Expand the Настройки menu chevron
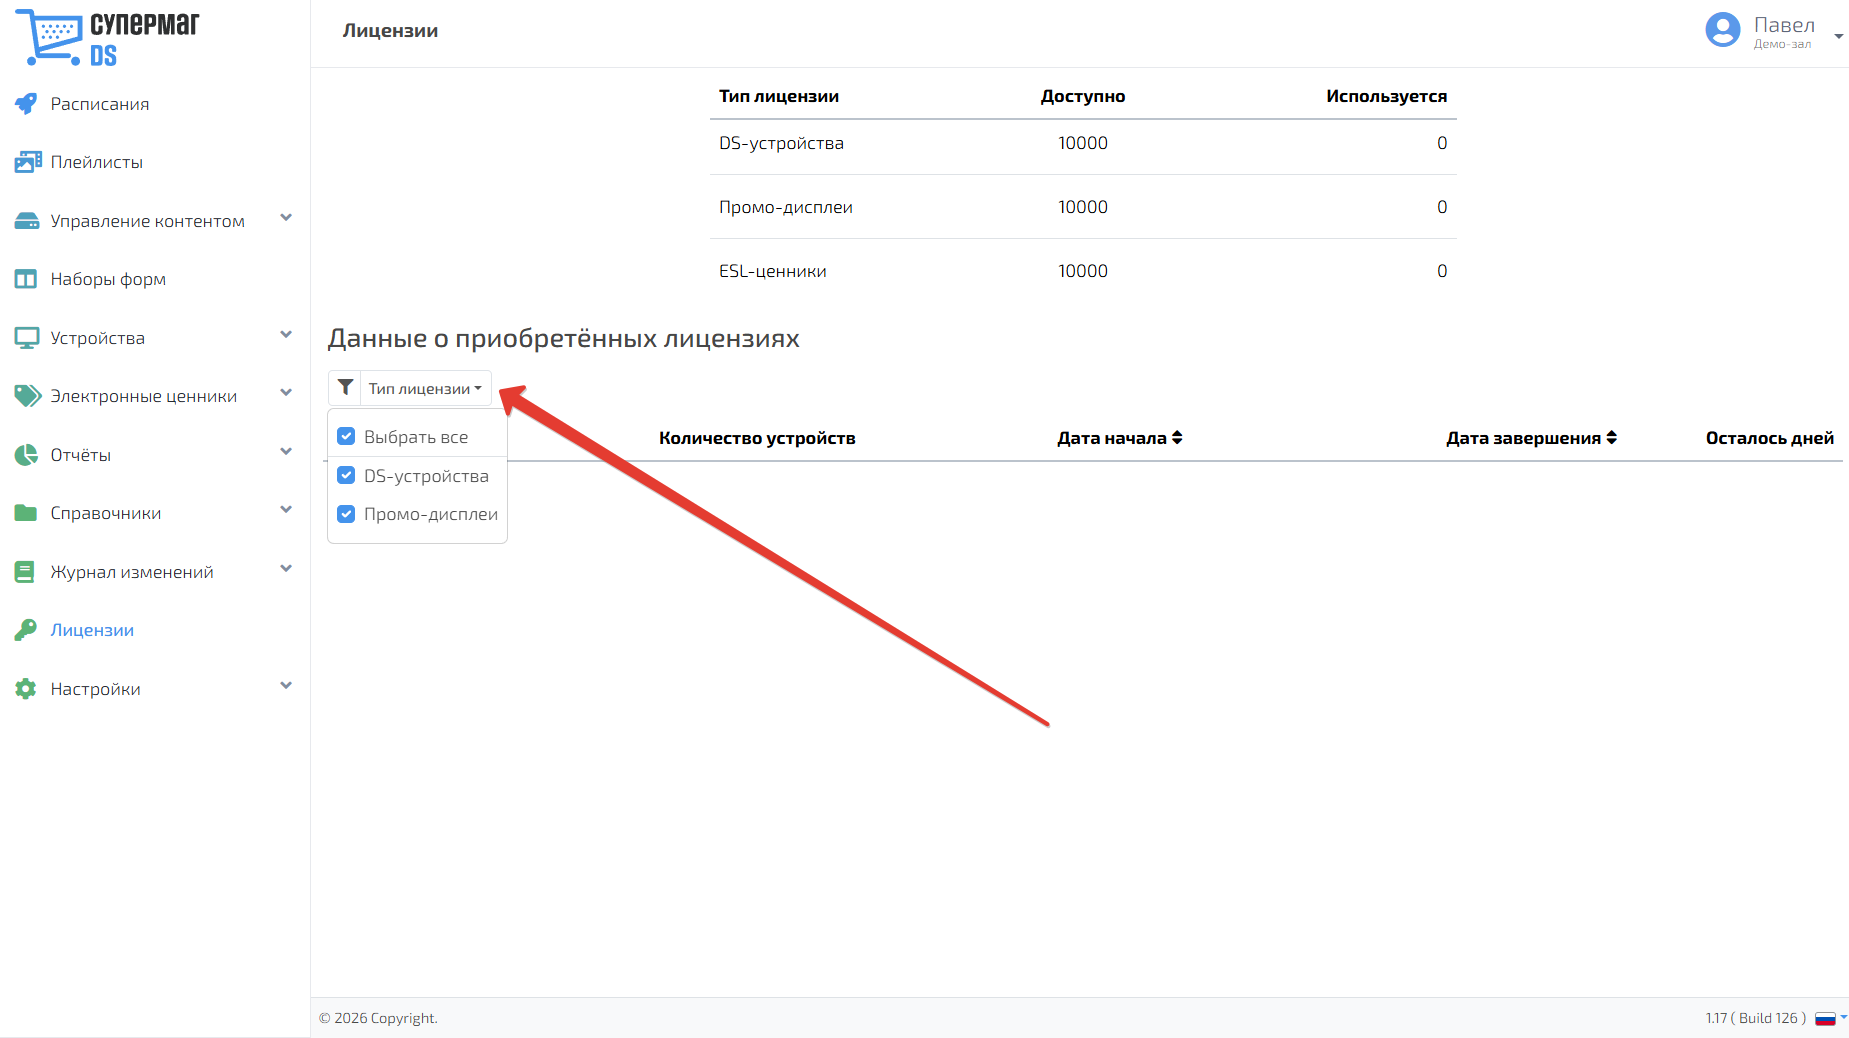 (x=286, y=686)
